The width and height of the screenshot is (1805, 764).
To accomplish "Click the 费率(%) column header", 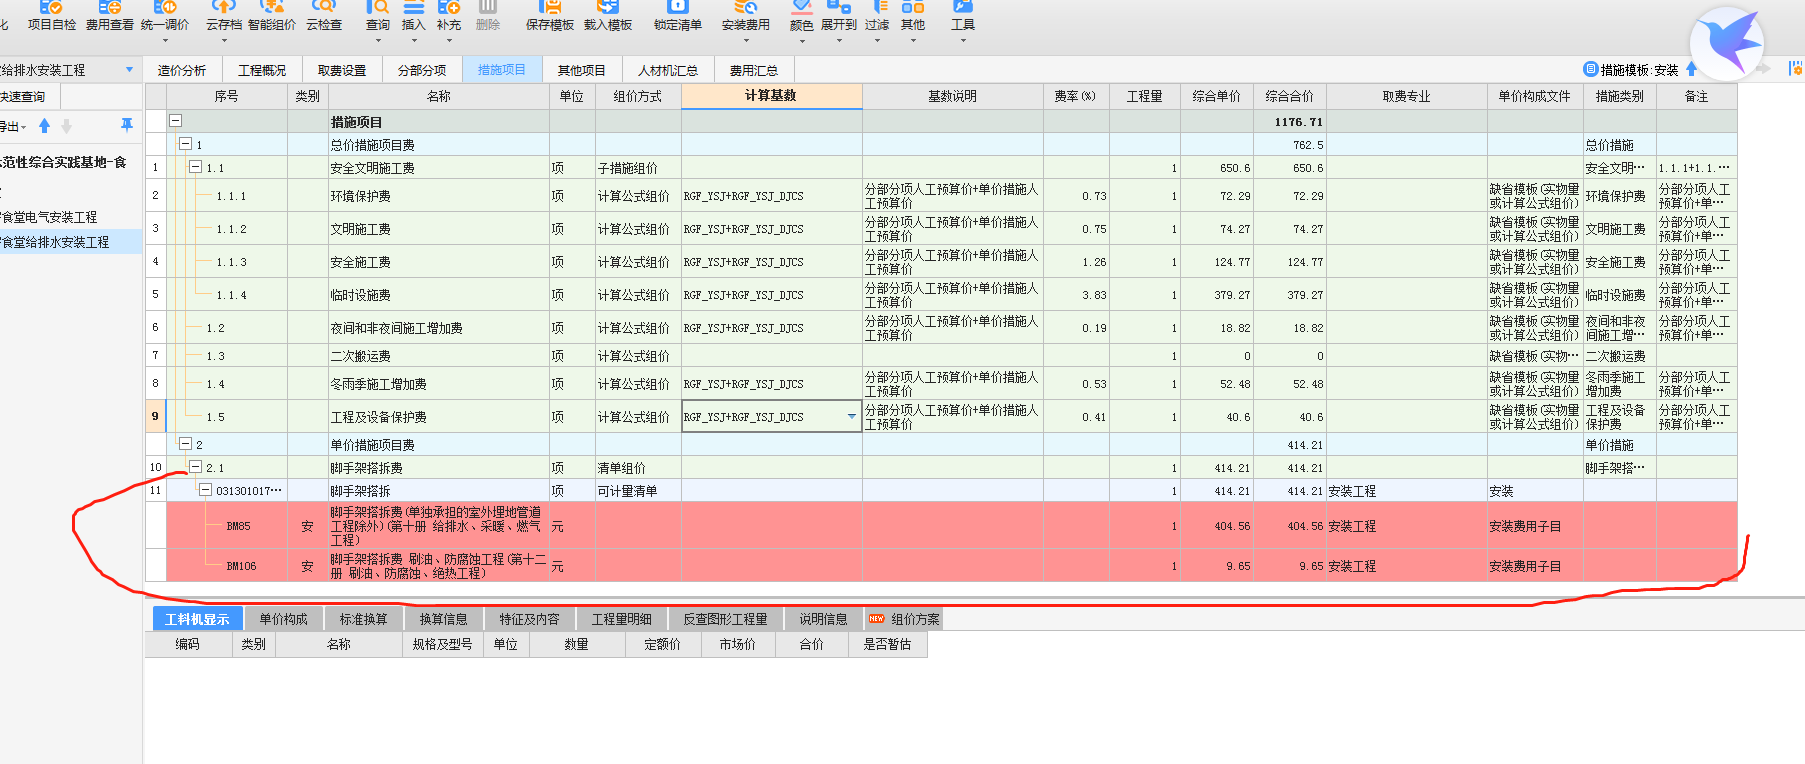I will (1075, 96).
